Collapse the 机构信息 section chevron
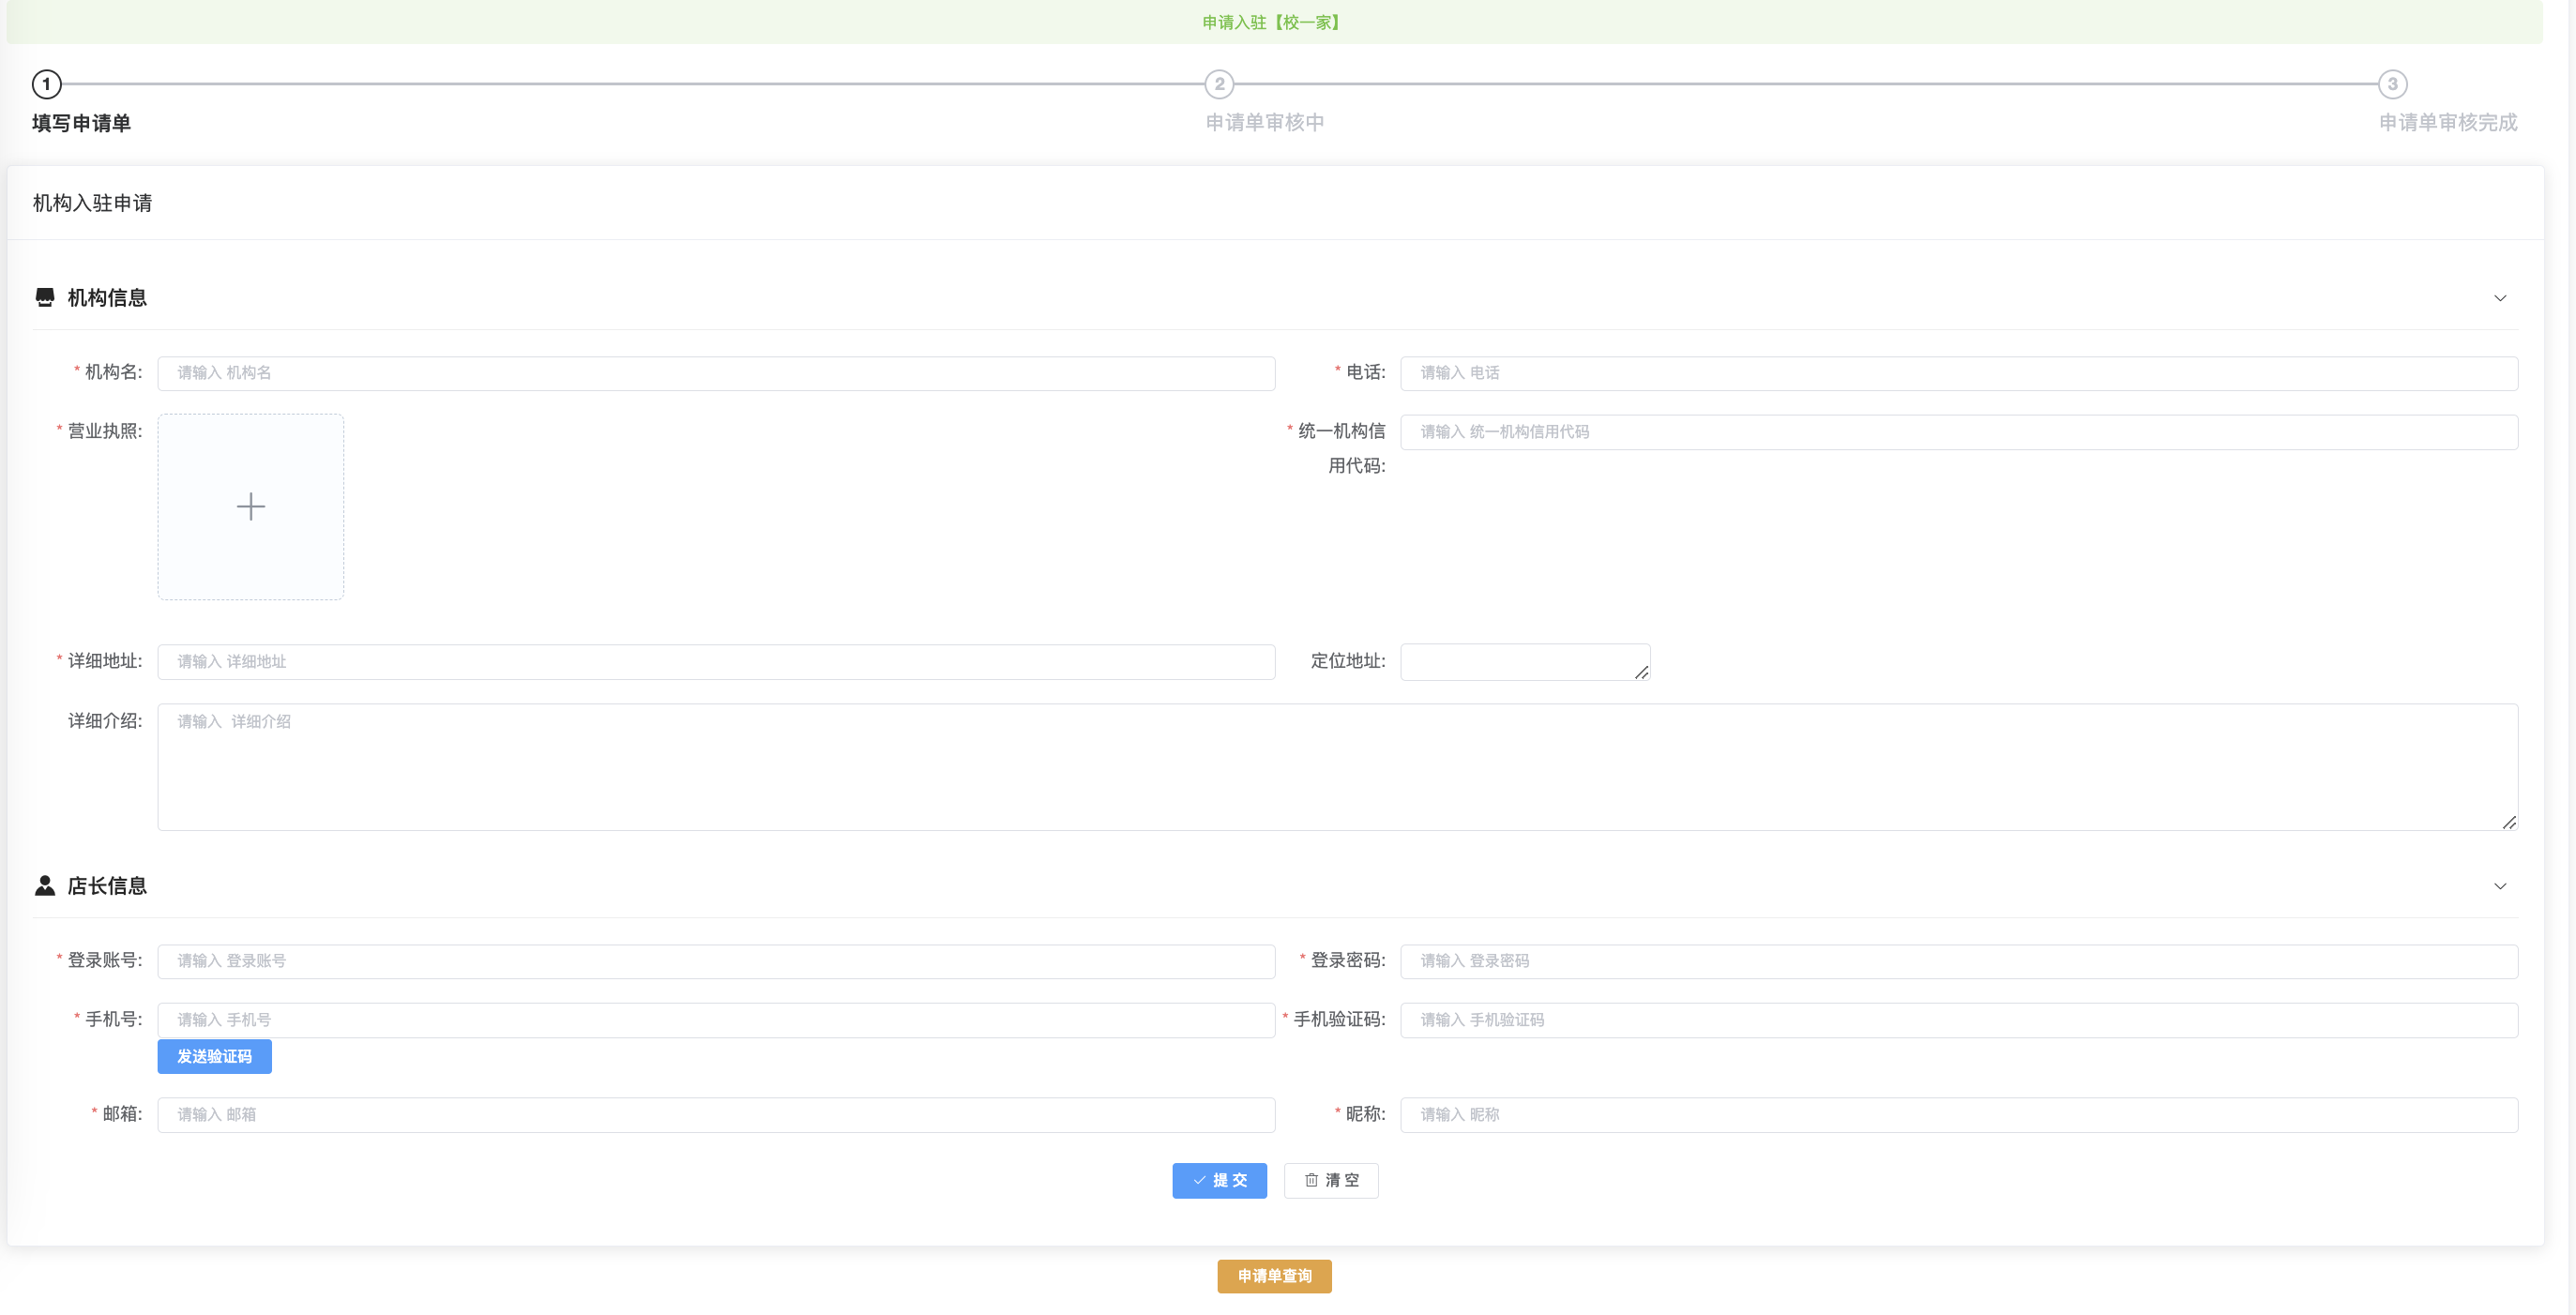The height and width of the screenshot is (1315, 2576). point(2501,297)
